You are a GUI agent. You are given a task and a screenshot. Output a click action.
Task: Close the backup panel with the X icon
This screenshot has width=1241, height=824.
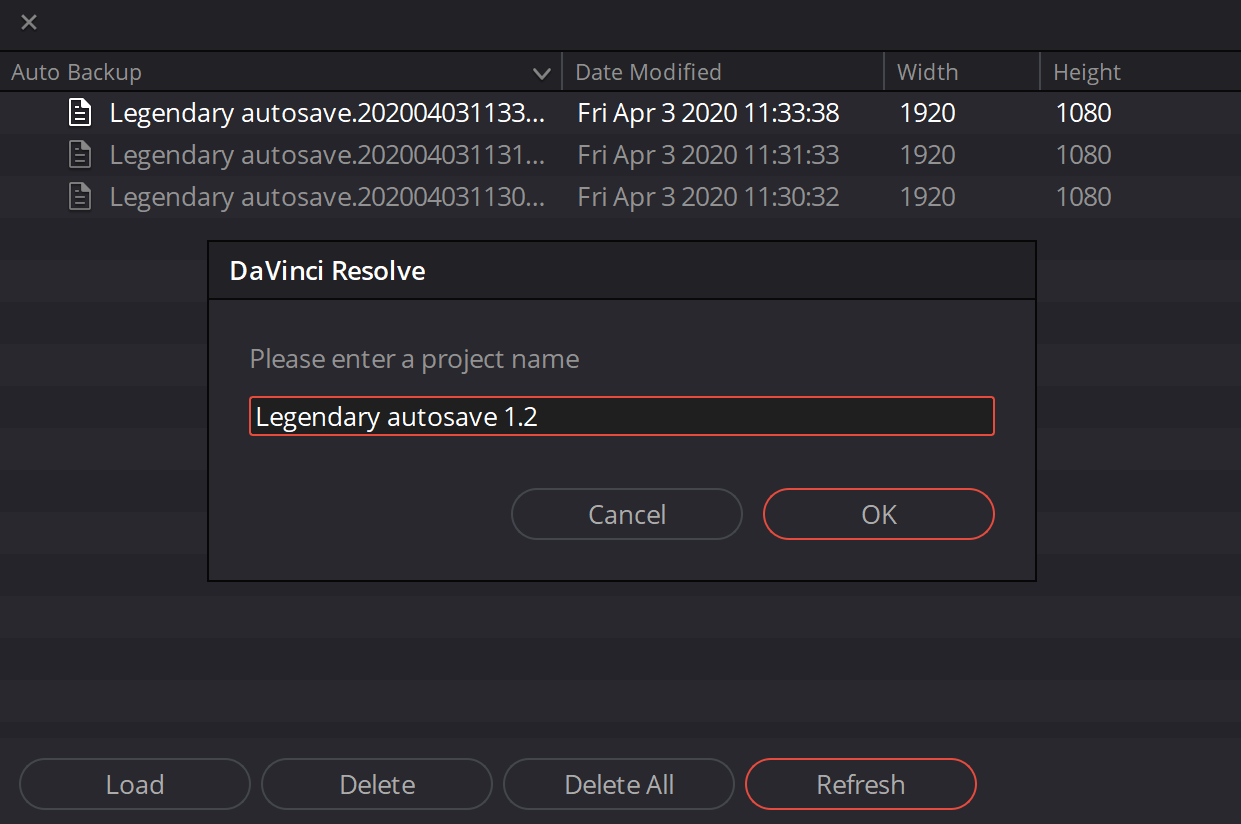(x=29, y=22)
